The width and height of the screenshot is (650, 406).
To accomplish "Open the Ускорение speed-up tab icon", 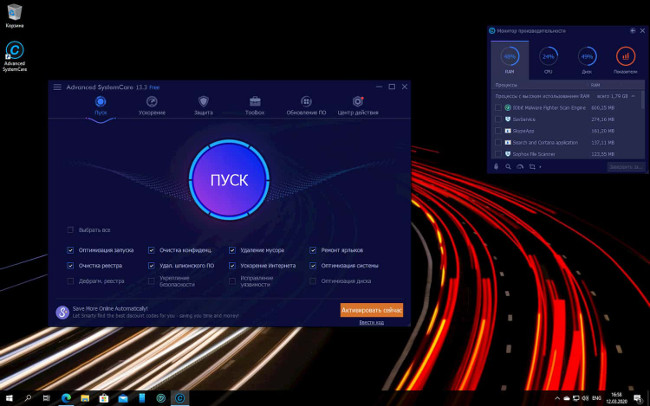I will click(x=152, y=103).
